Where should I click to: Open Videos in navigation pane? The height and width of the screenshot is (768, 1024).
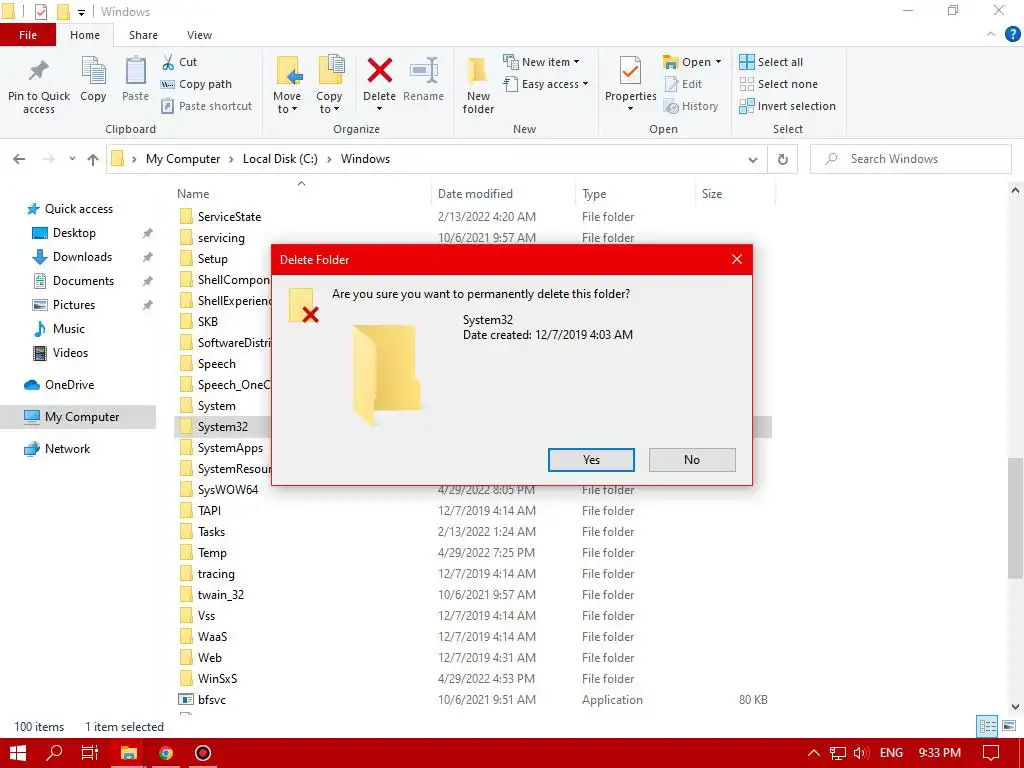point(70,353)
